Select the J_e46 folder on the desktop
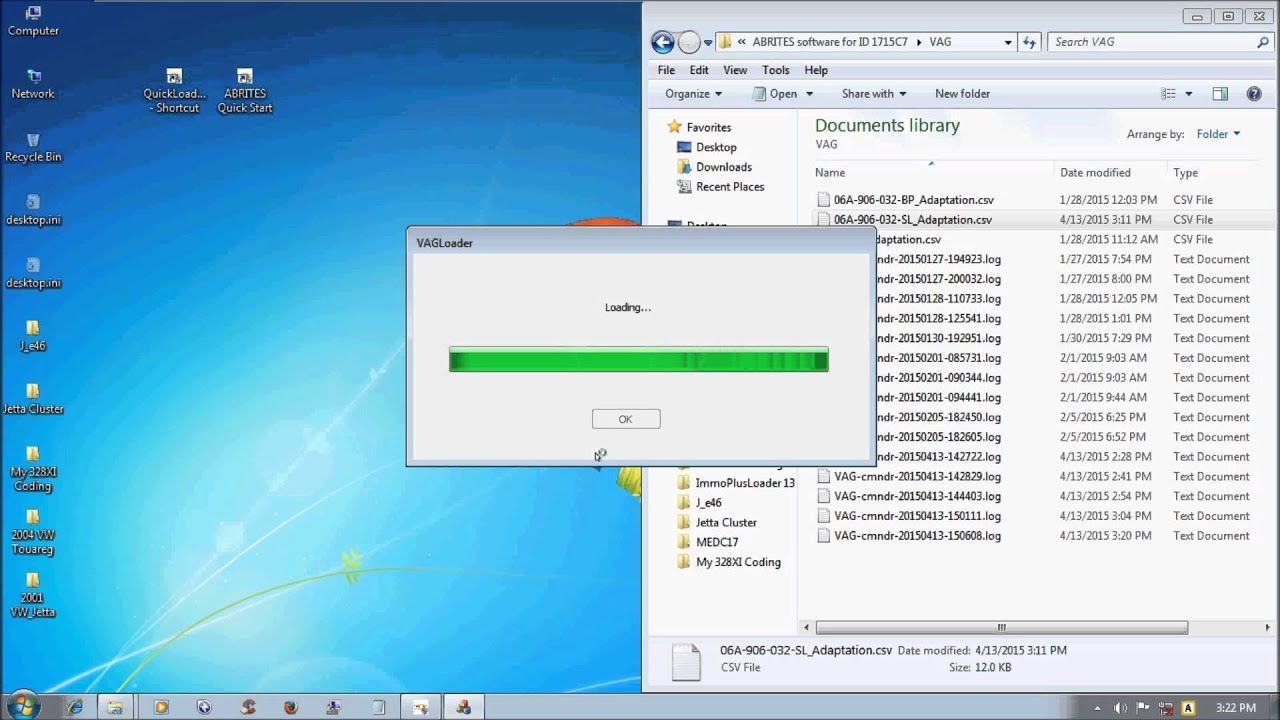 pyautogui.click(x=33, y=336)
